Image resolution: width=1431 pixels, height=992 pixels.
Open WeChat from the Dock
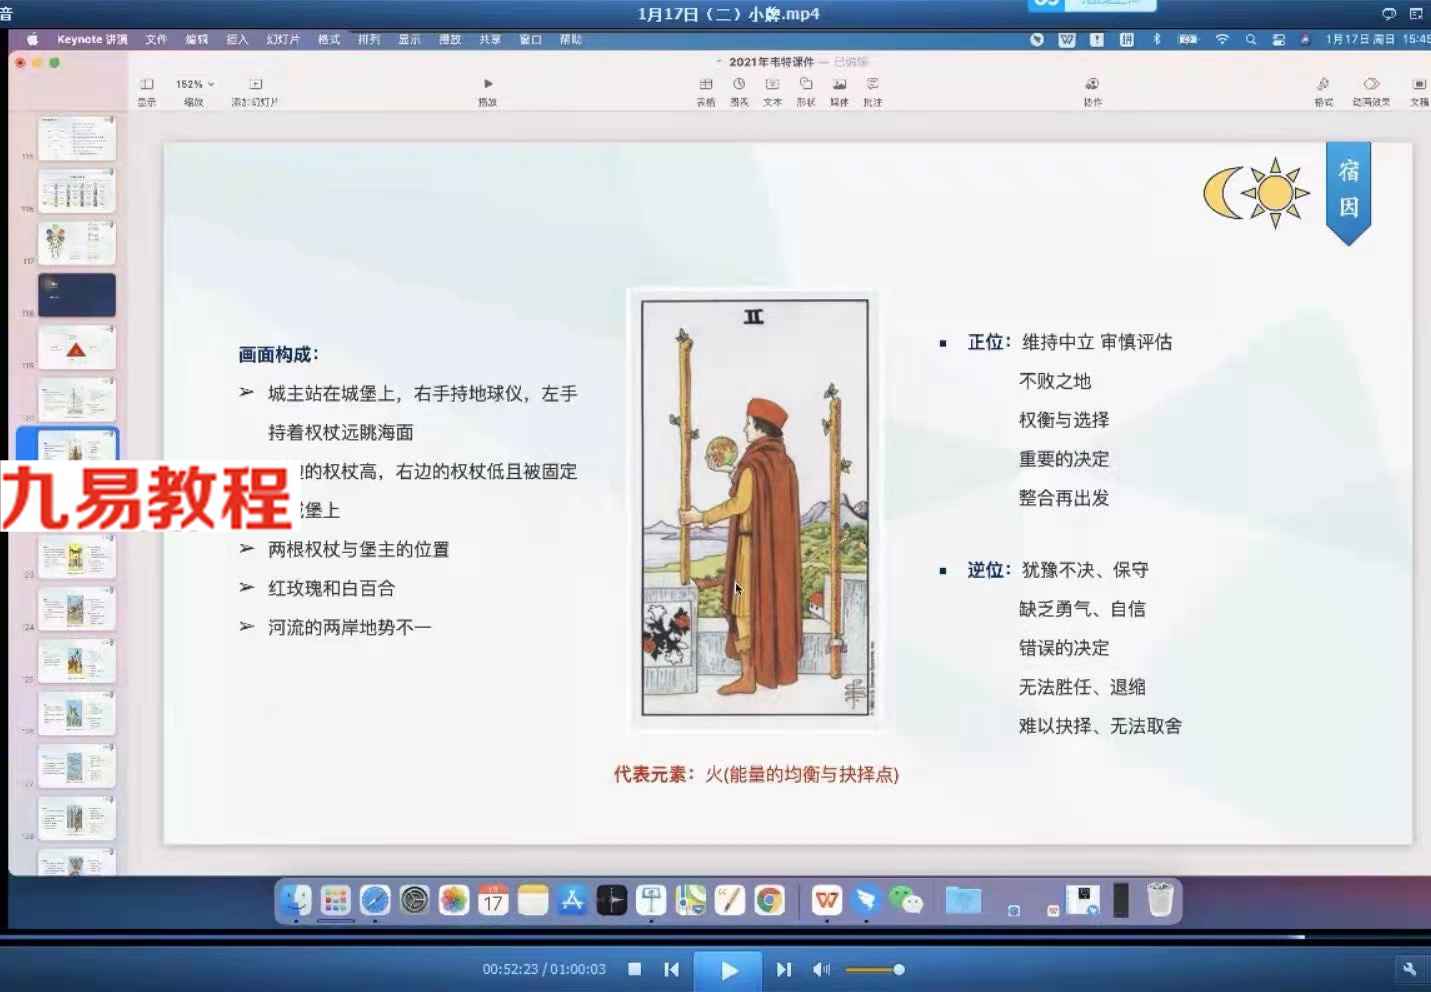point(906,900)
